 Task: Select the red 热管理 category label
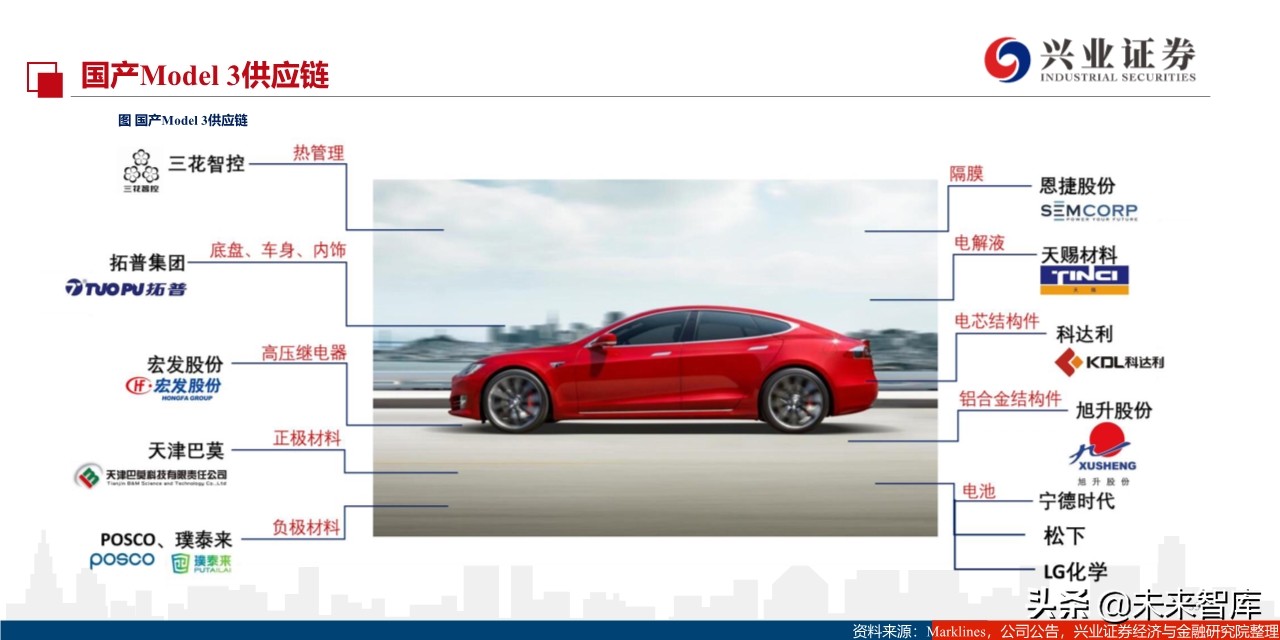[318, 153]
